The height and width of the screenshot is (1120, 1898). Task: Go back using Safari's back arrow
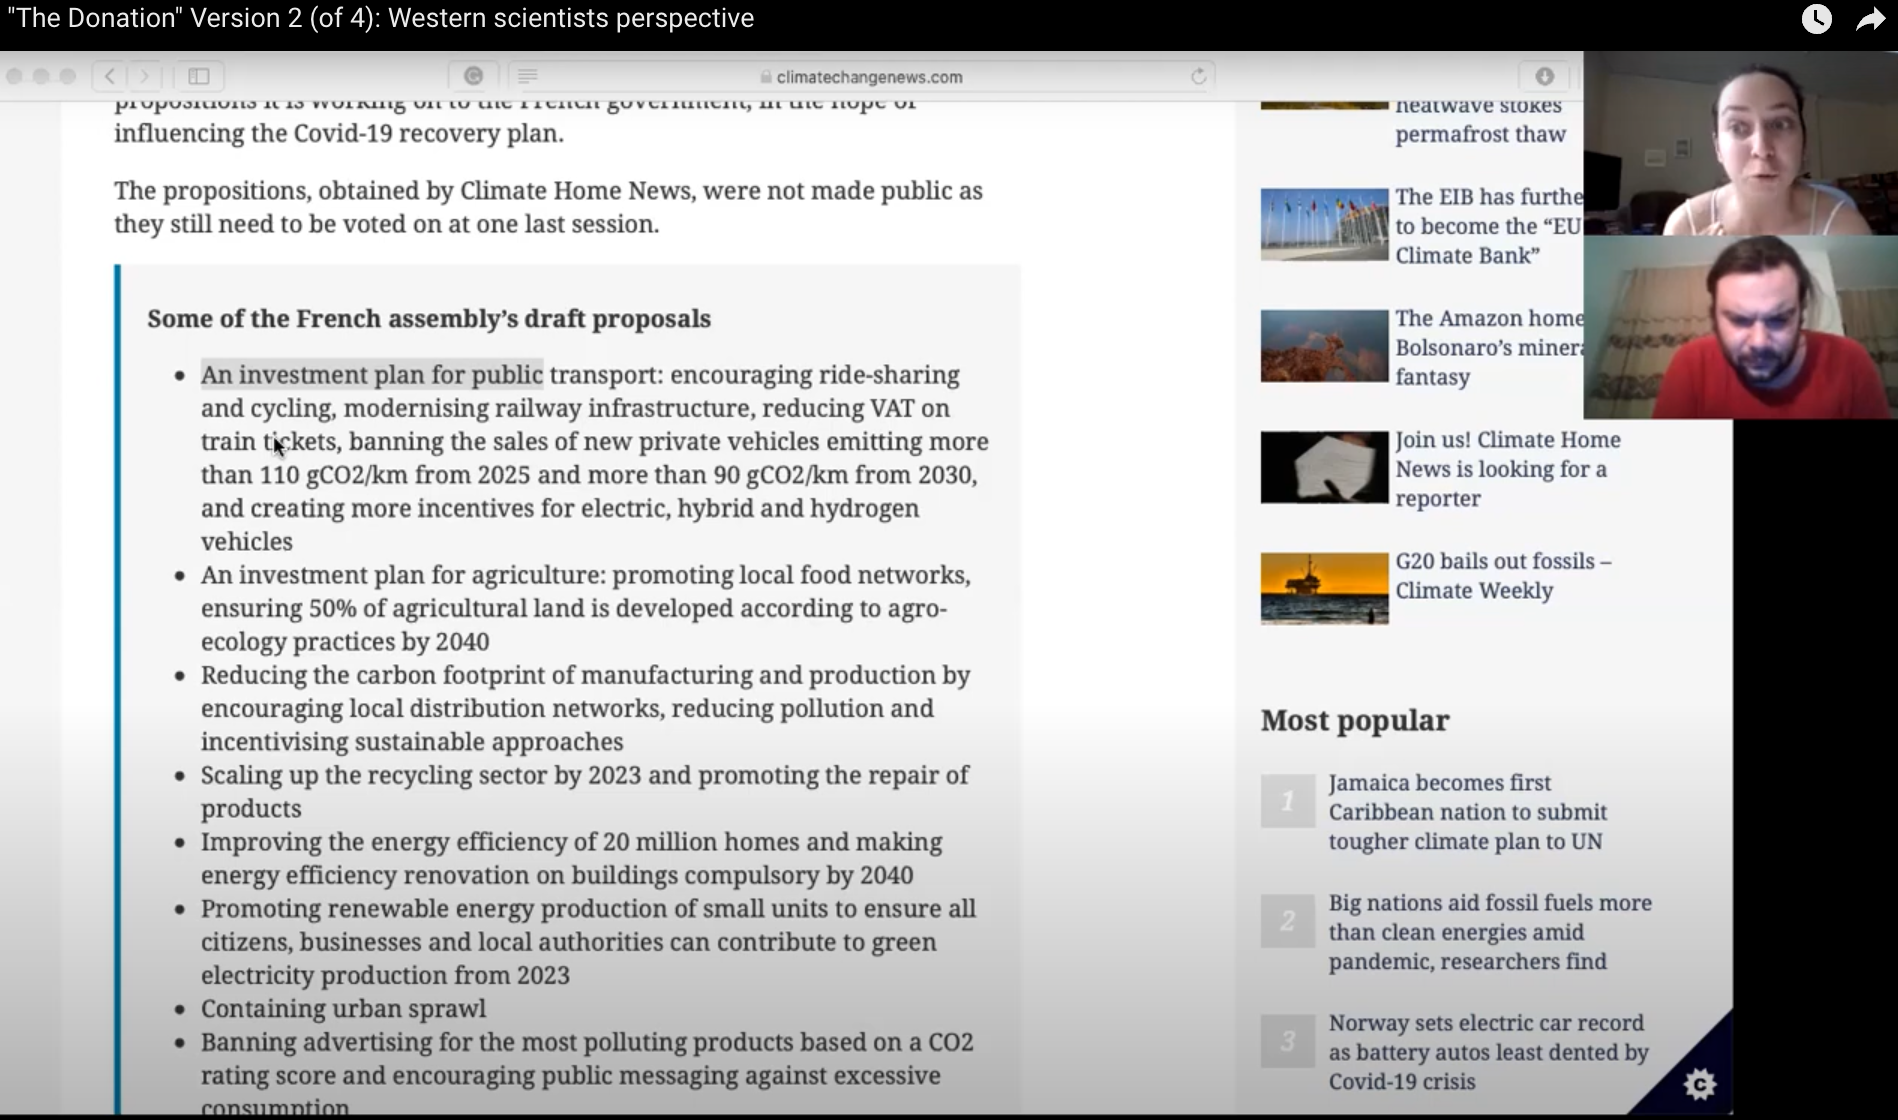coord(110,76)
